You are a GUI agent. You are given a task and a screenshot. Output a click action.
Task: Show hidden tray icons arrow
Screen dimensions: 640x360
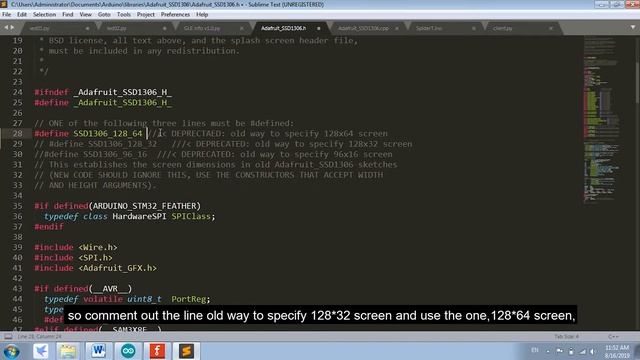548,351
